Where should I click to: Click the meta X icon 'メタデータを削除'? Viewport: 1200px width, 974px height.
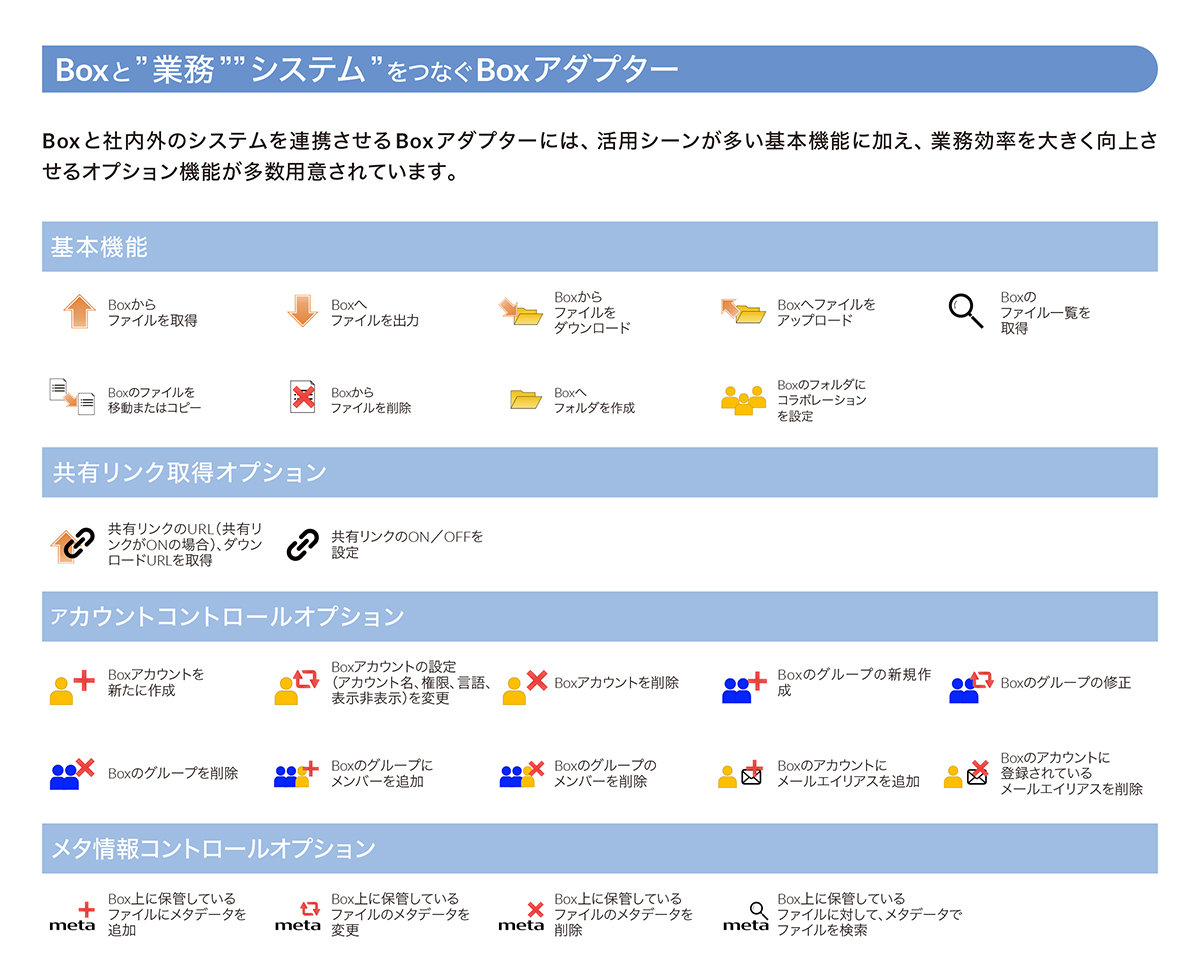coord(521,916)
